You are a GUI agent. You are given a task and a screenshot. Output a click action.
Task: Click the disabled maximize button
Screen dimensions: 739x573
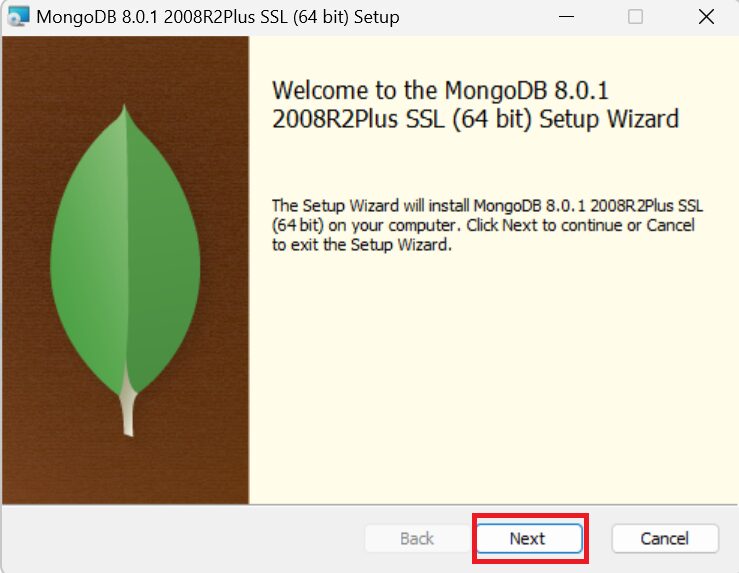tap(635, 17)
